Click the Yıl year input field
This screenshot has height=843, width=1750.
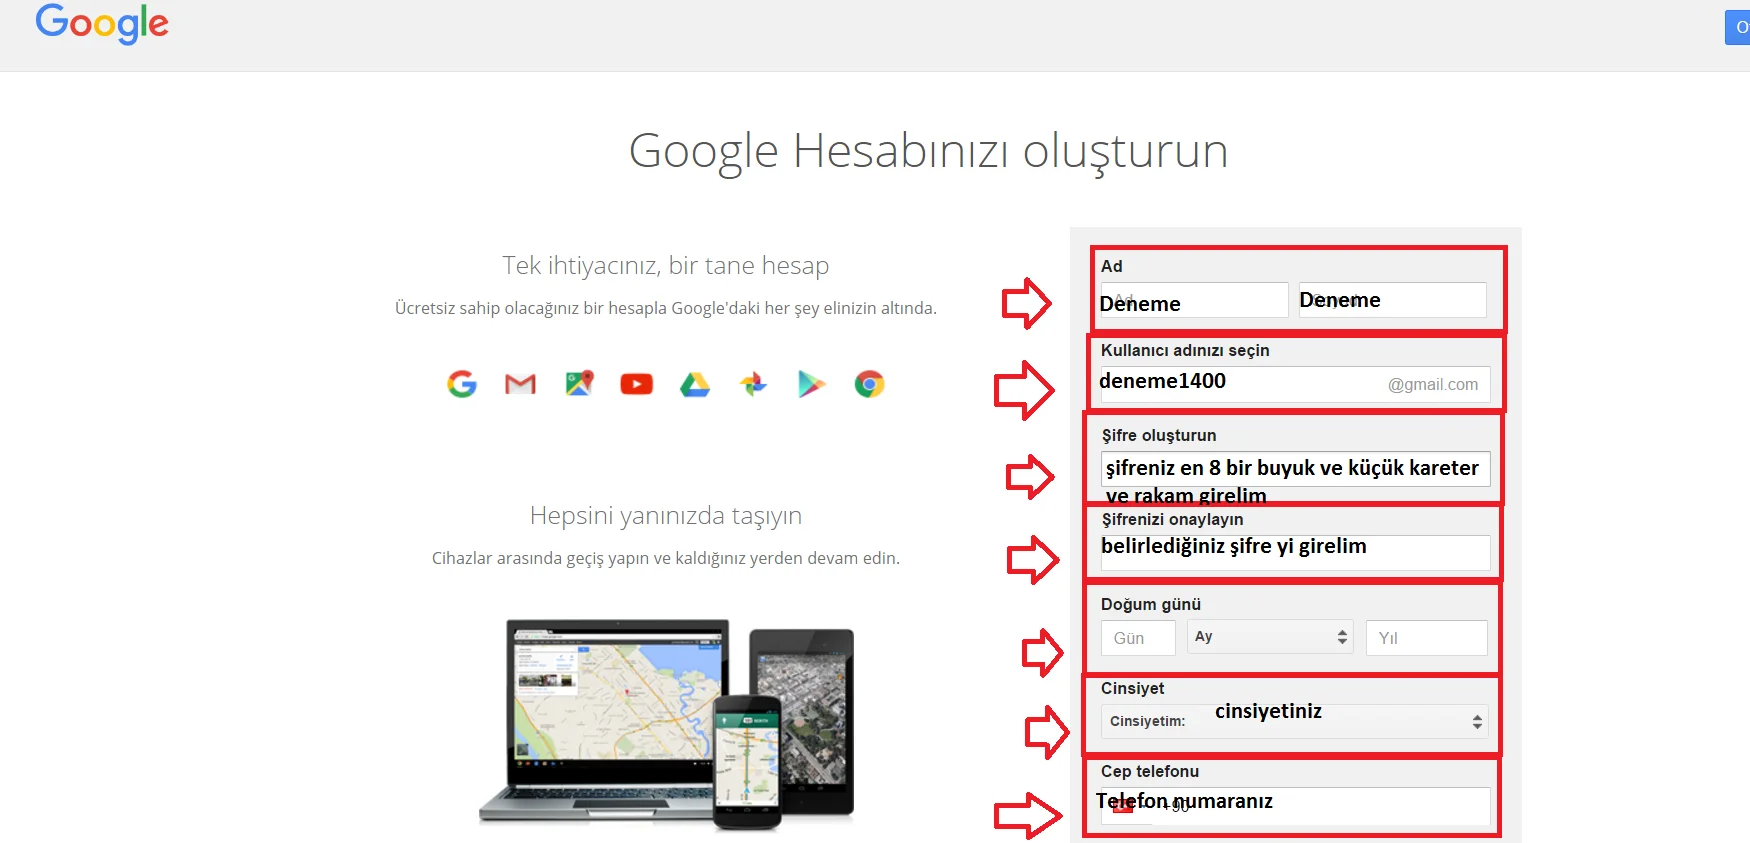(x=1426, y=638)
